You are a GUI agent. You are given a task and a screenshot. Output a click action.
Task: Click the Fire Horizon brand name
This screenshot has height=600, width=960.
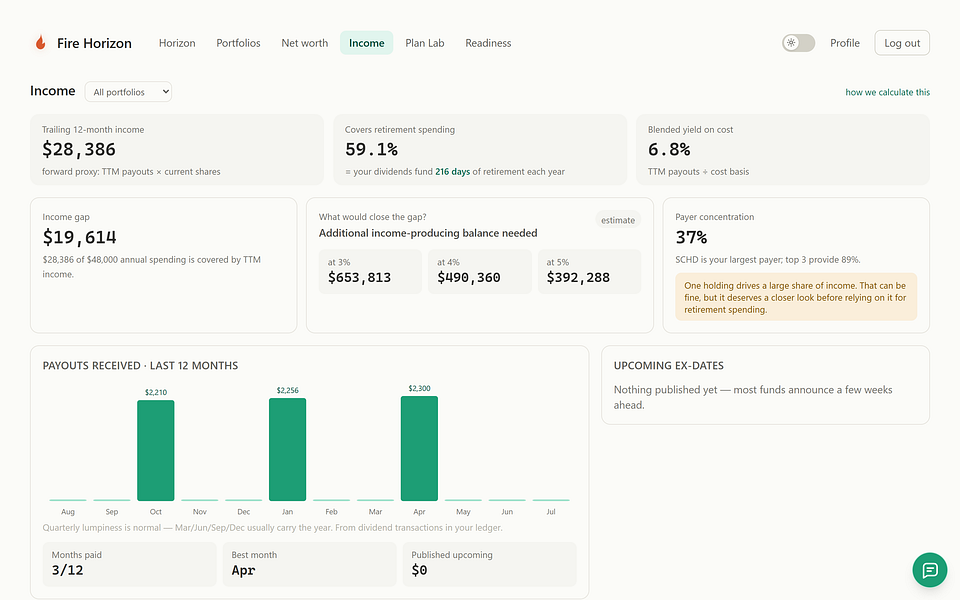point(94,43)
